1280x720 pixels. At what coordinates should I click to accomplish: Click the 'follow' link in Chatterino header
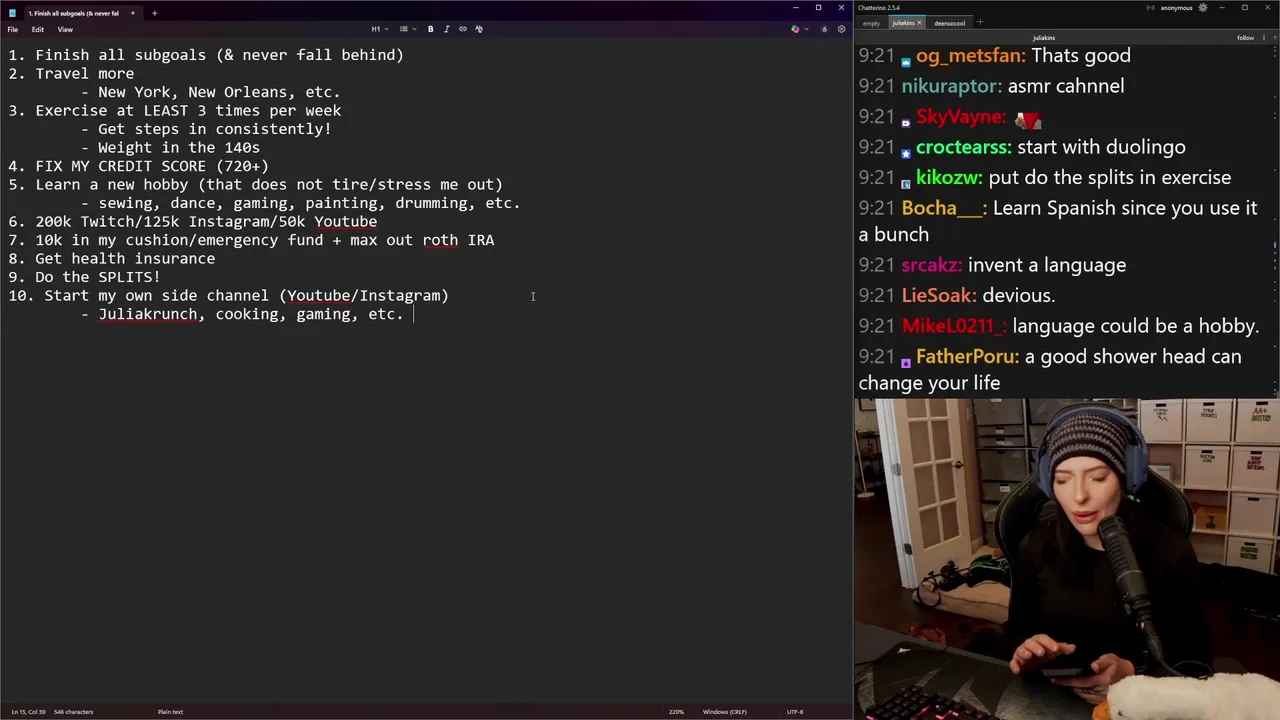(x=1245, y=38)
